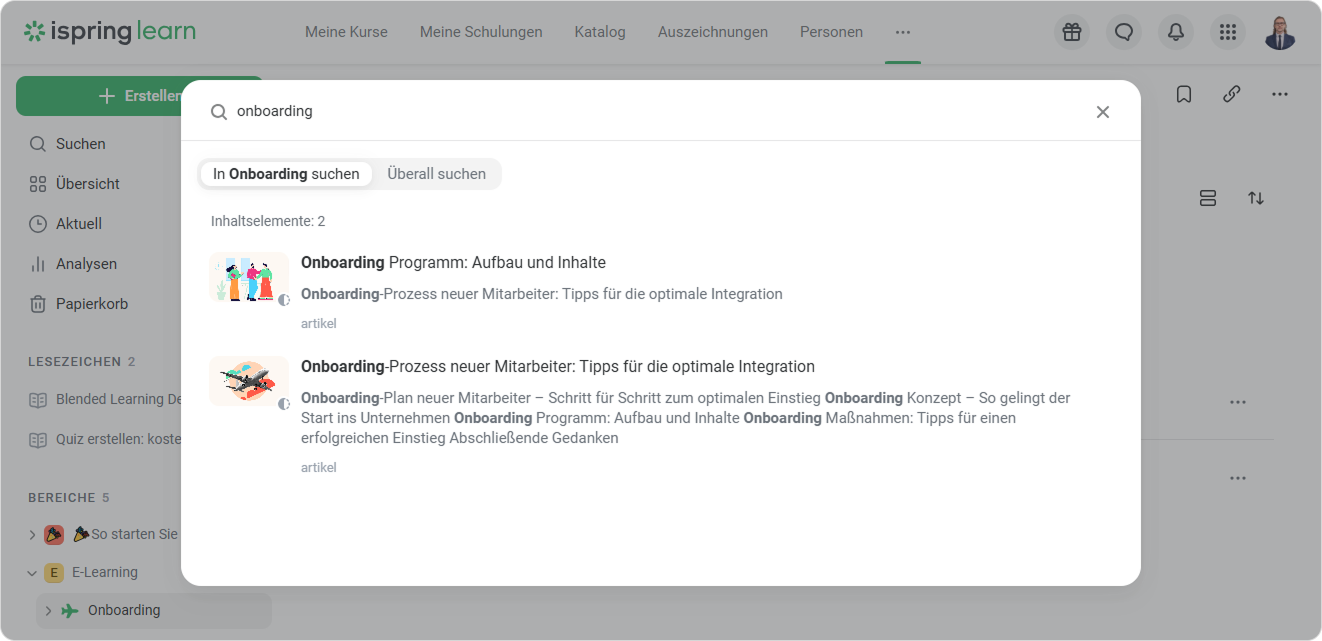1322x641 pixels.
Task: Open the gift box icon in header
Action: coord(1072,32)
